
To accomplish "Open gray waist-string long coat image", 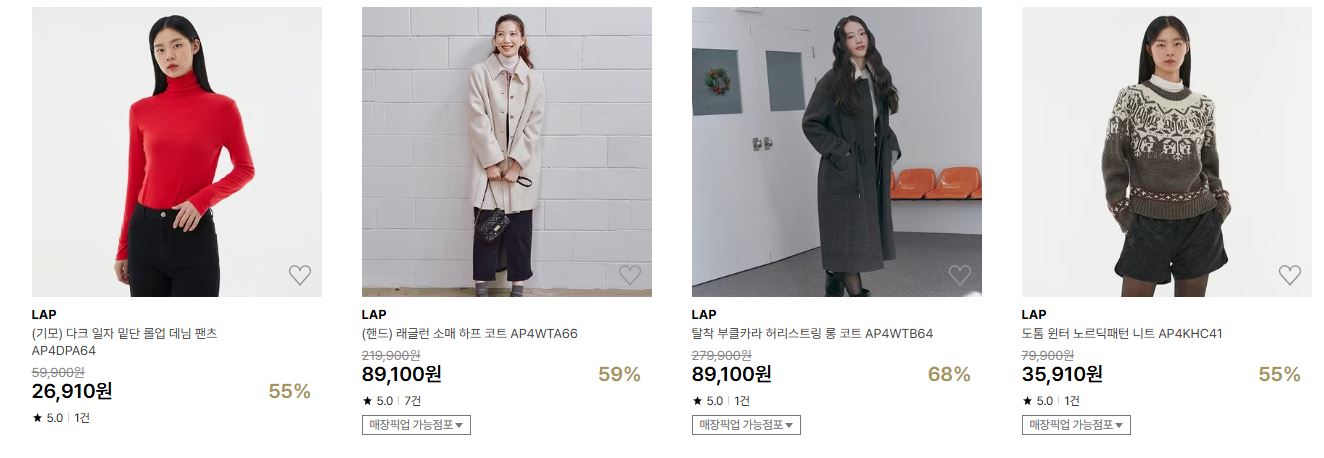I will coord(837,152).
